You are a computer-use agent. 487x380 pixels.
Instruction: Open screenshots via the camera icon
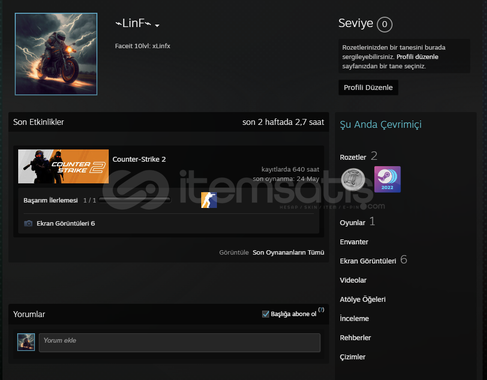28,223
